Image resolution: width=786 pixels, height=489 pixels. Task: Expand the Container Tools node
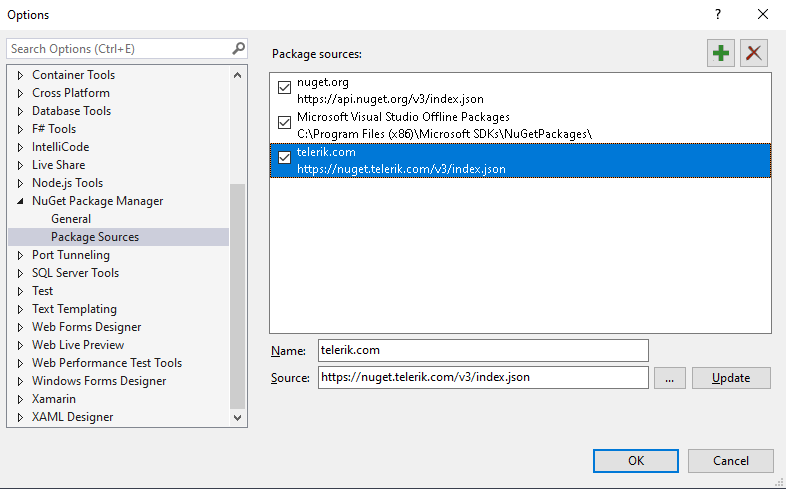[x=19, y=75]
